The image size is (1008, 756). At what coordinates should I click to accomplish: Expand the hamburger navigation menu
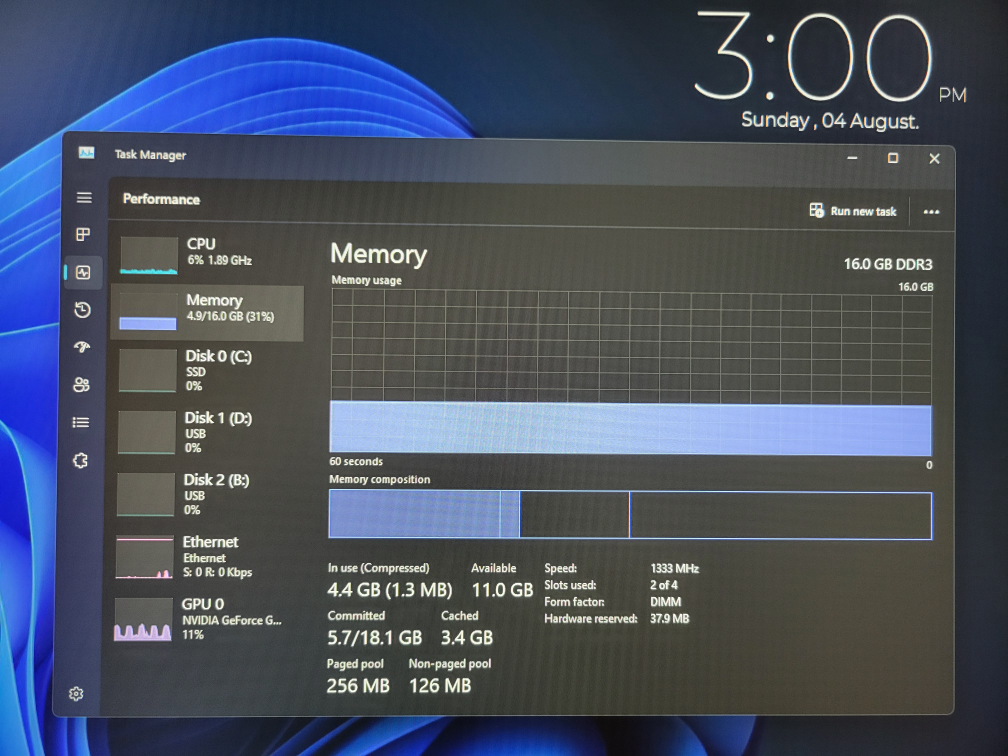[x=84, y=198]
